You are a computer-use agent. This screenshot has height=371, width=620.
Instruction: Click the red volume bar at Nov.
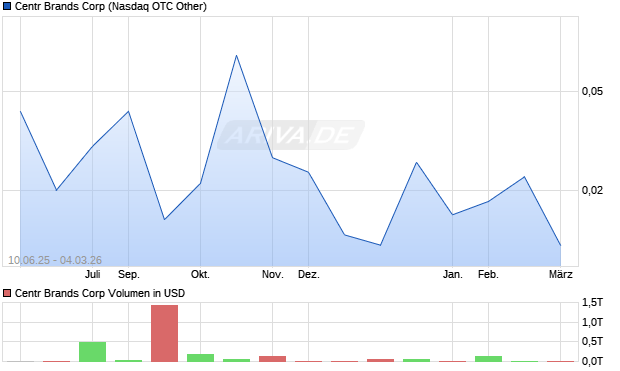click(x=272, y=359)
